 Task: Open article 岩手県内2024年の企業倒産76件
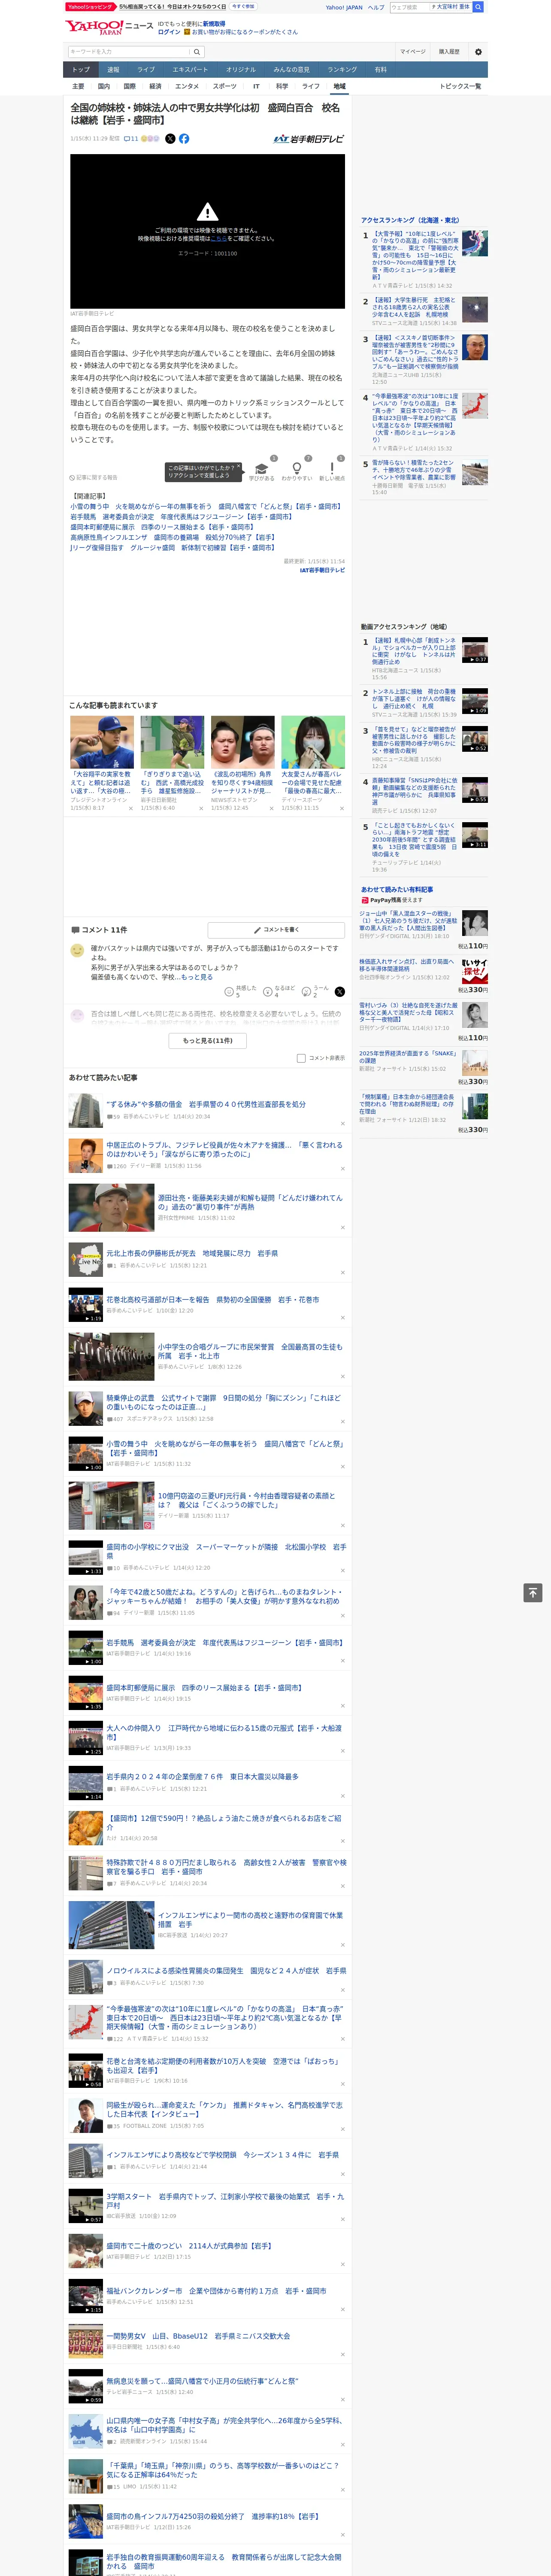click(x=202, y=1776)
